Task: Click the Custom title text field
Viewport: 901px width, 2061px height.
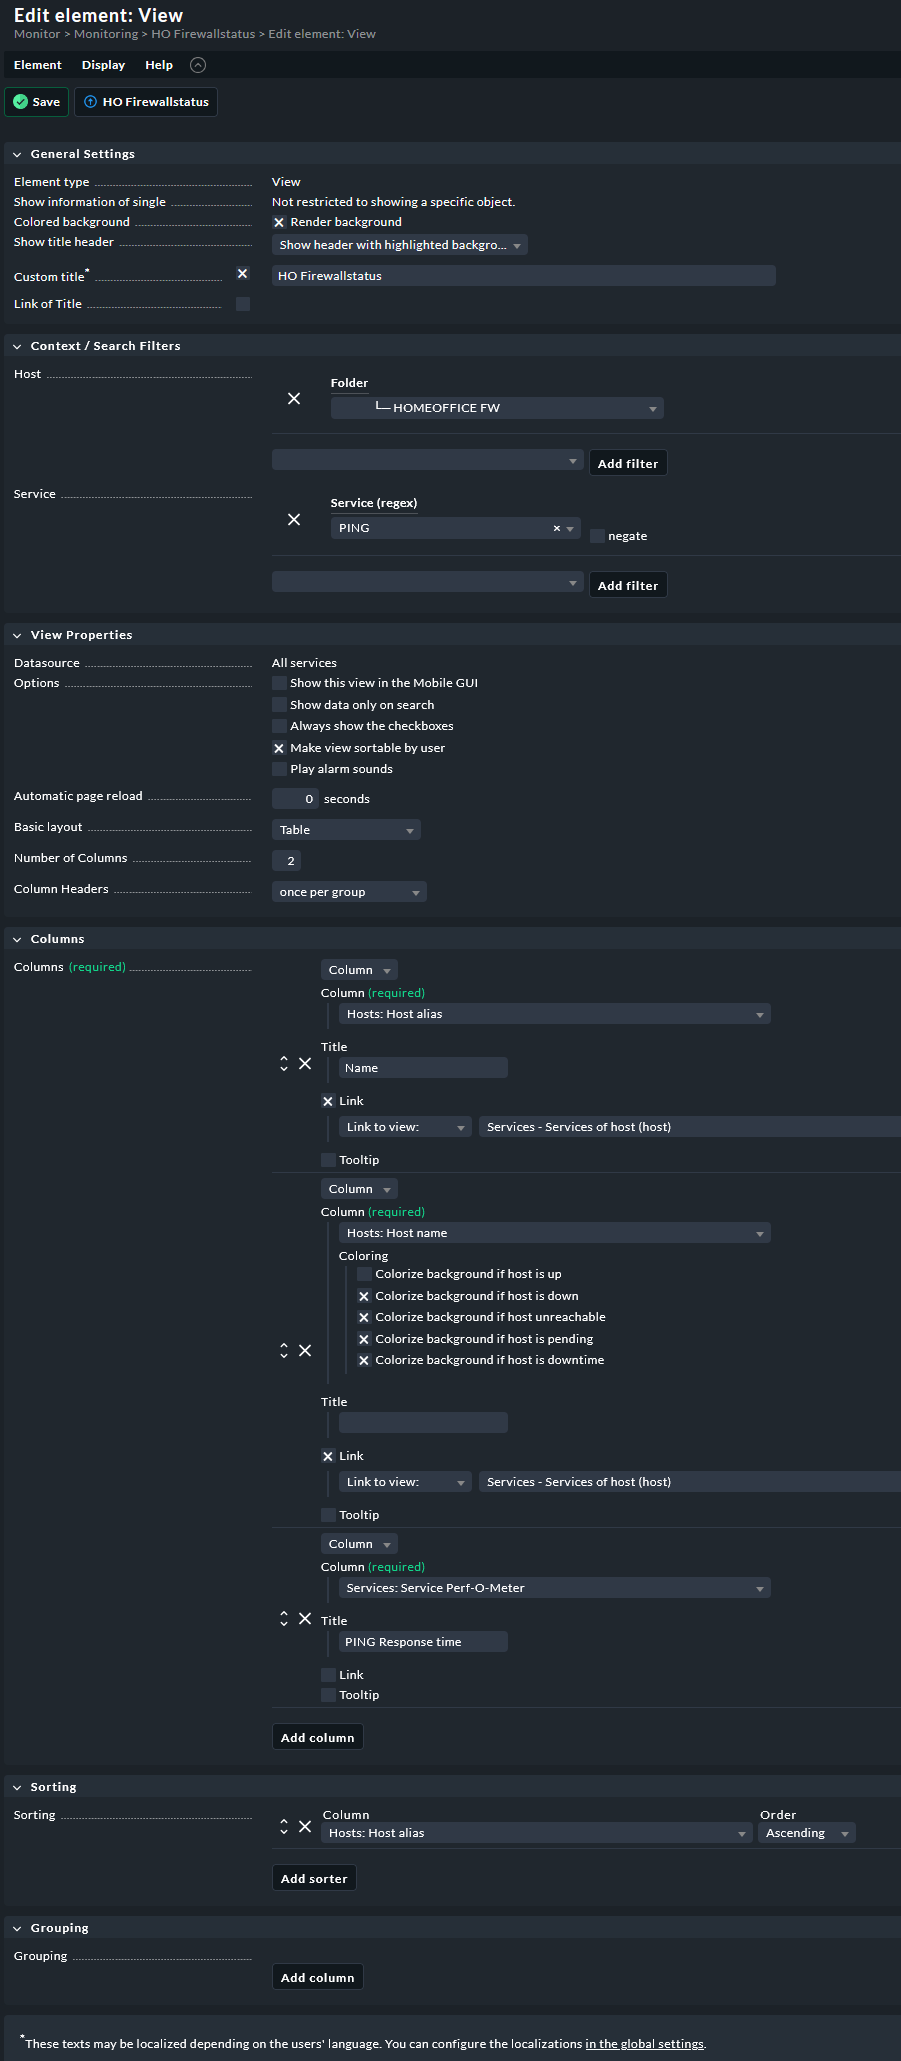Action: [524, 276]
